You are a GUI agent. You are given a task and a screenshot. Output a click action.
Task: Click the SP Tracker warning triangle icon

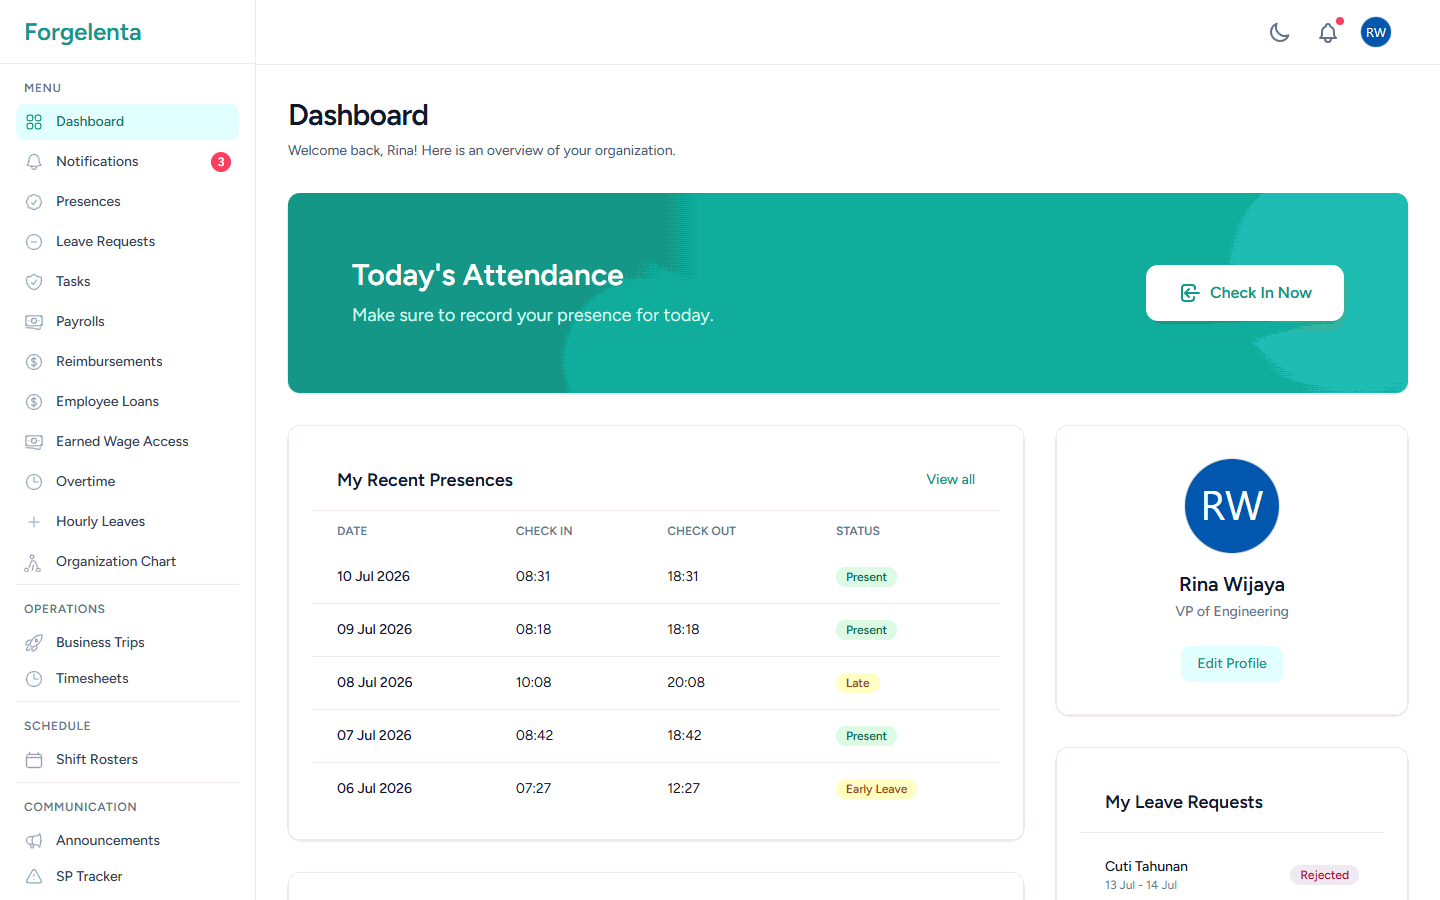click(34, 877)
